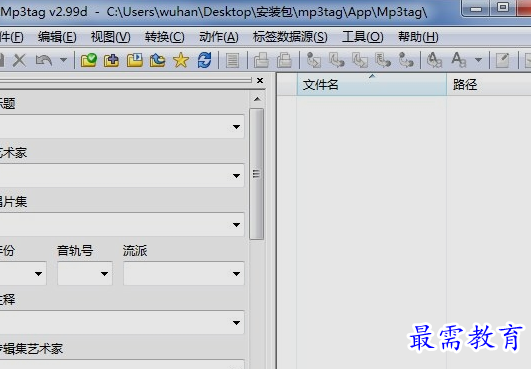This screenshot has width=531, height=369.
Task: Open the 工具(O) menu
Action: click(363, 37)
